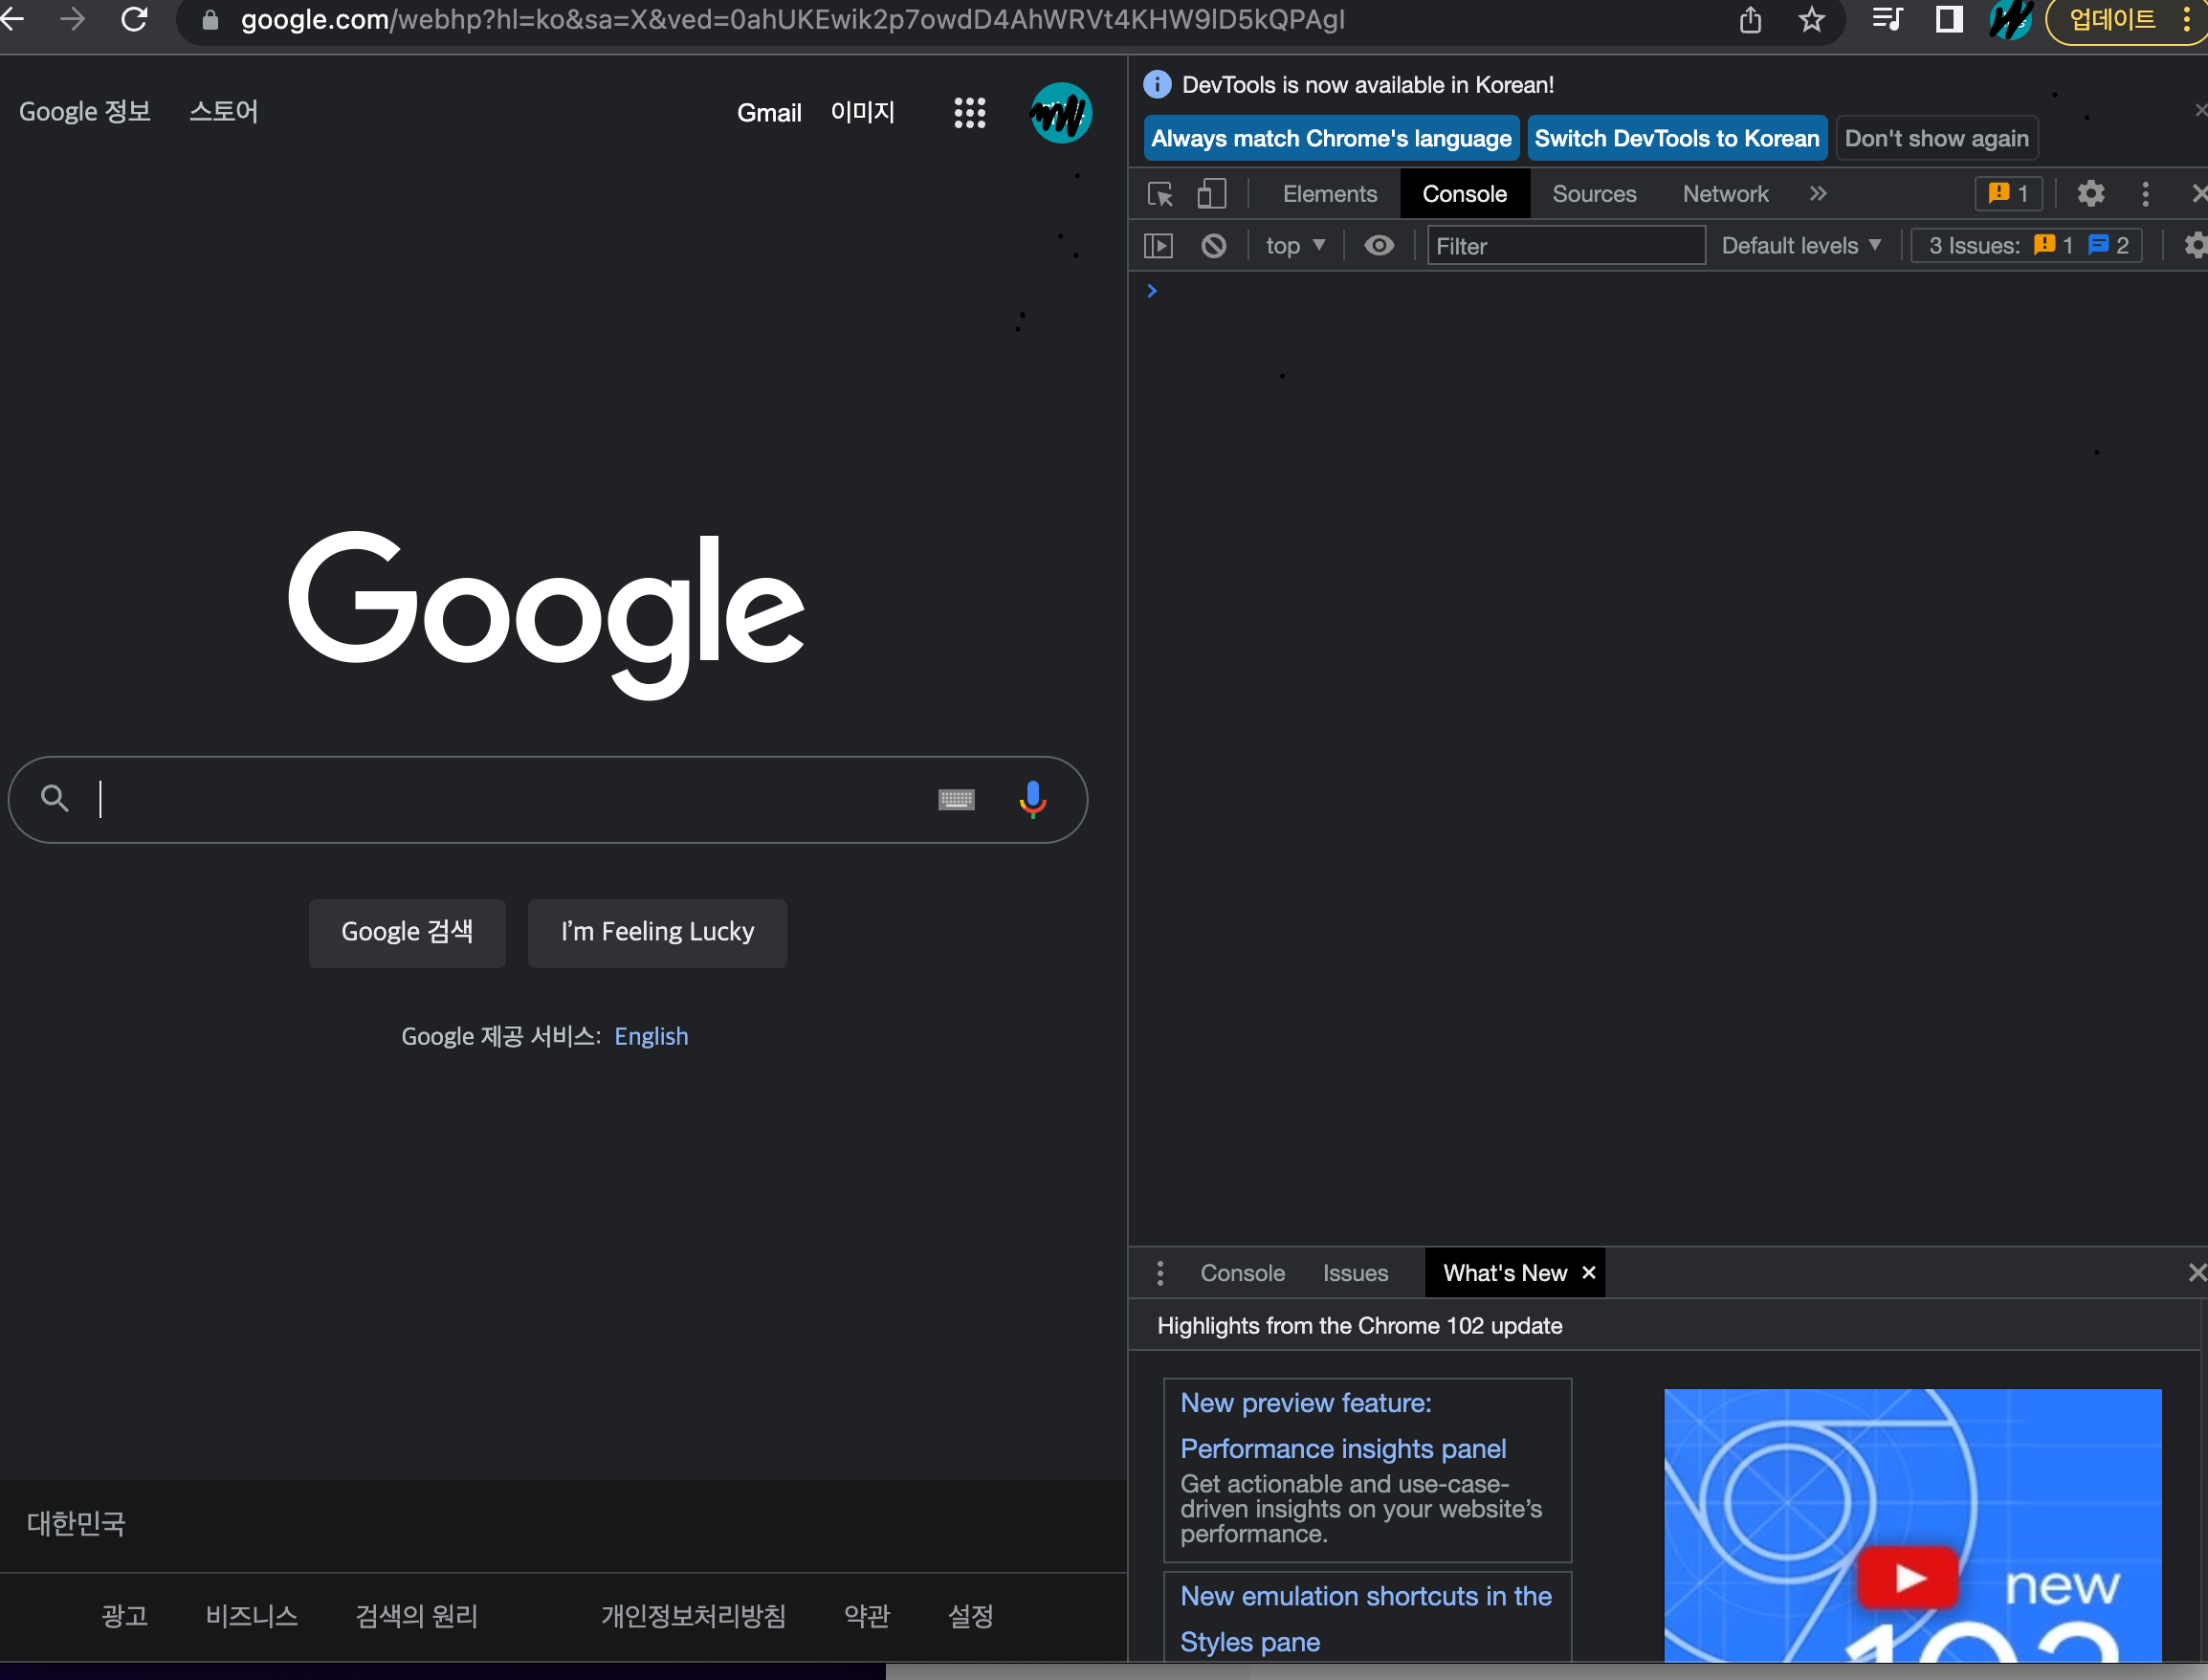Expand more DevTools tabs chevron
2208x1680 pixels.
[1817, 194]
